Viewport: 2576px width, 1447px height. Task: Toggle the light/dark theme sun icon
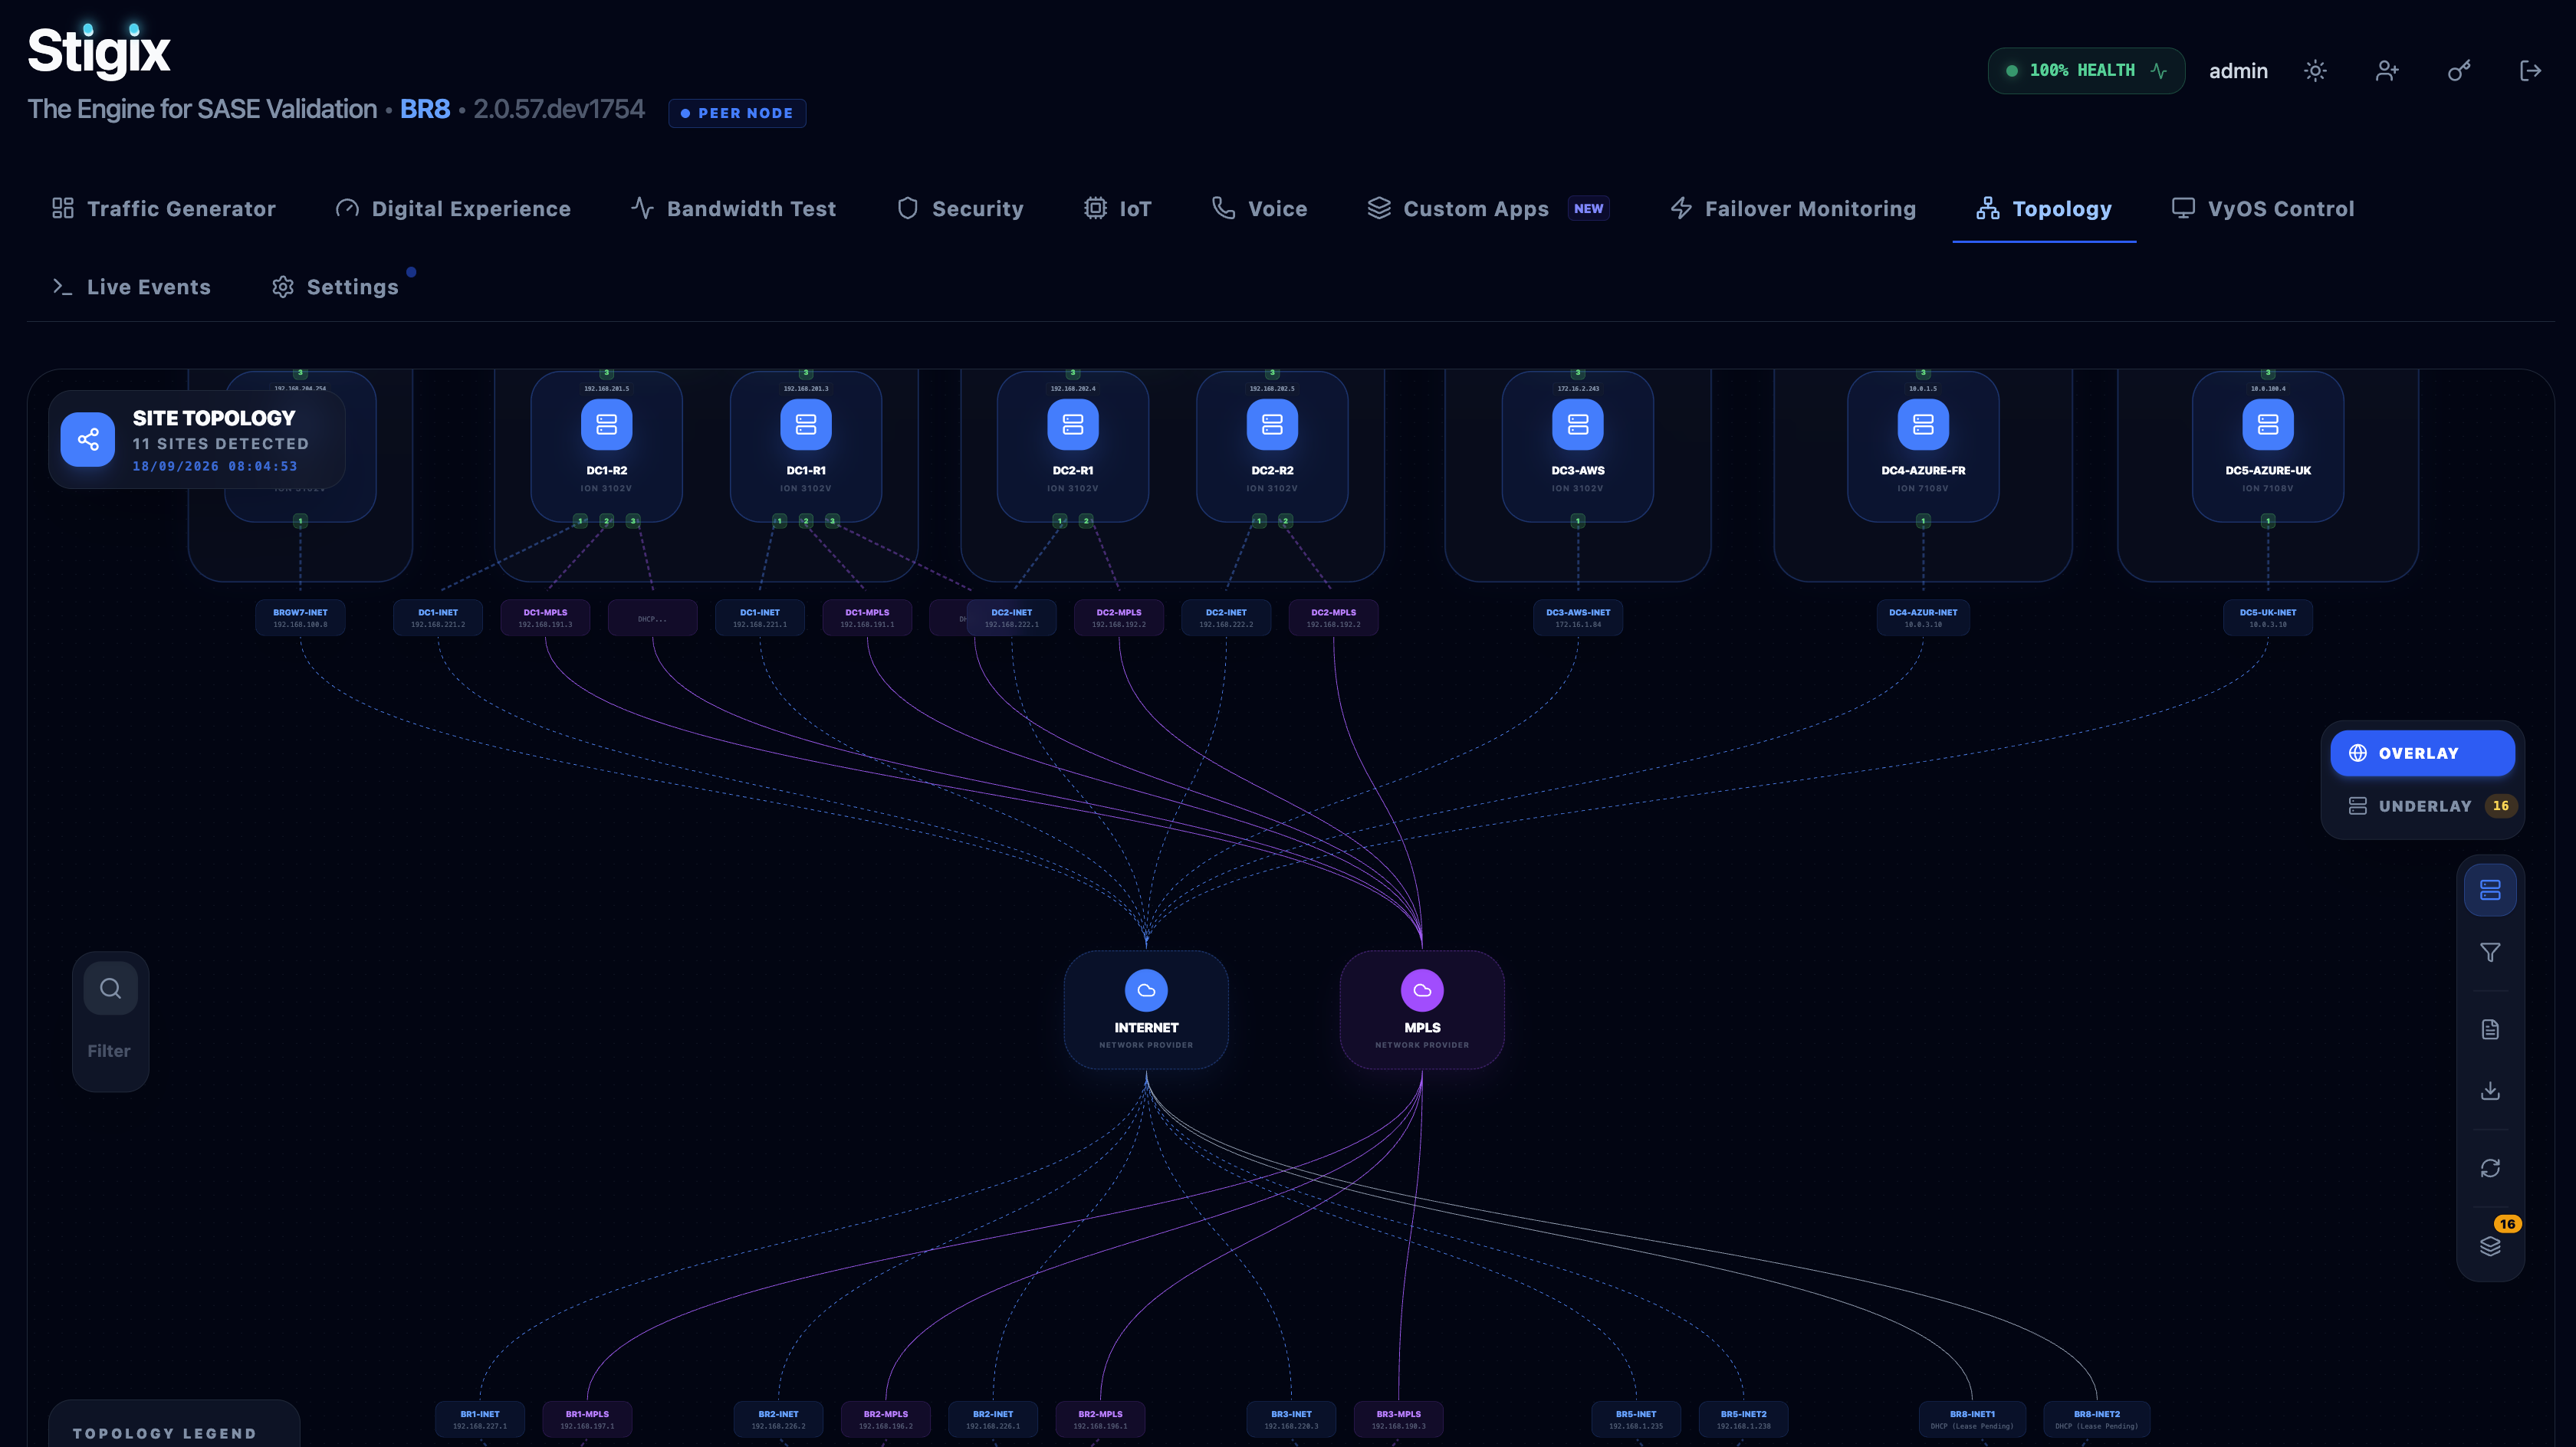tap(2315, 71)
